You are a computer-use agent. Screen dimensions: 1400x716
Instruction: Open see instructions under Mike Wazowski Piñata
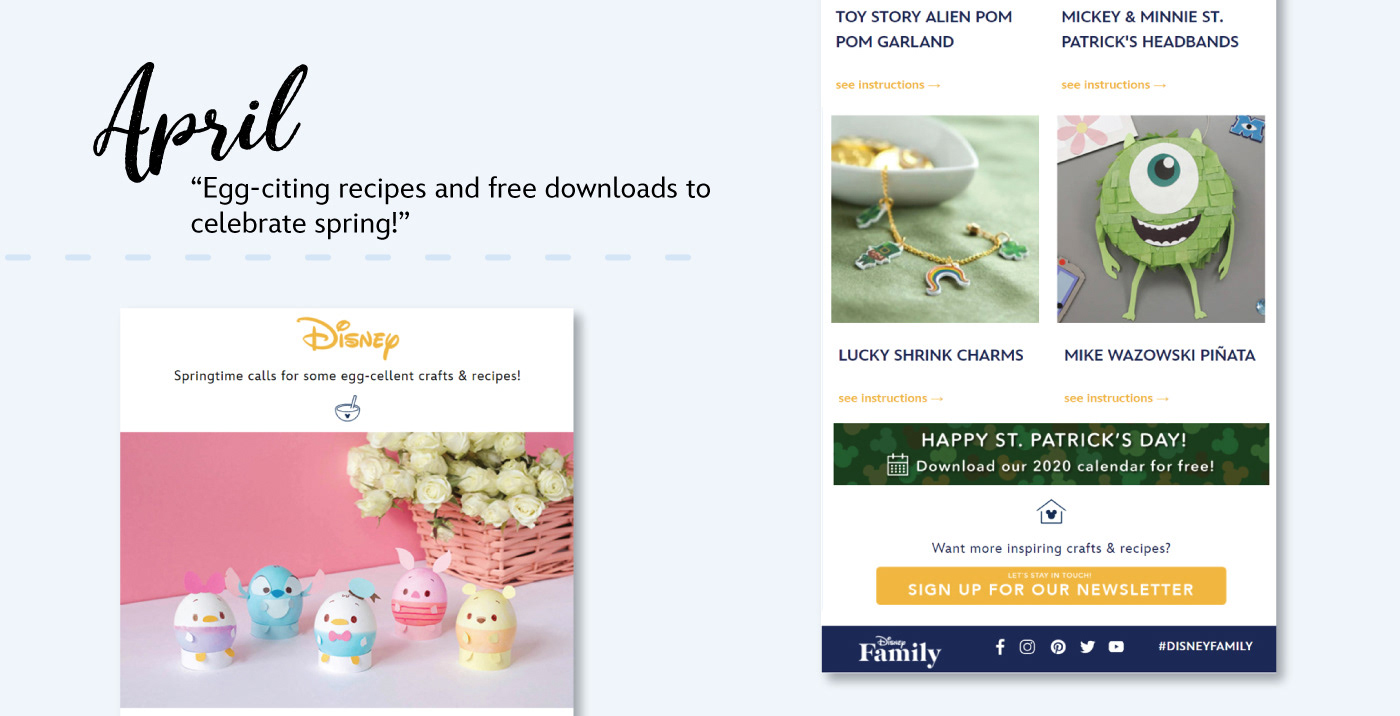pos(1117,398)
